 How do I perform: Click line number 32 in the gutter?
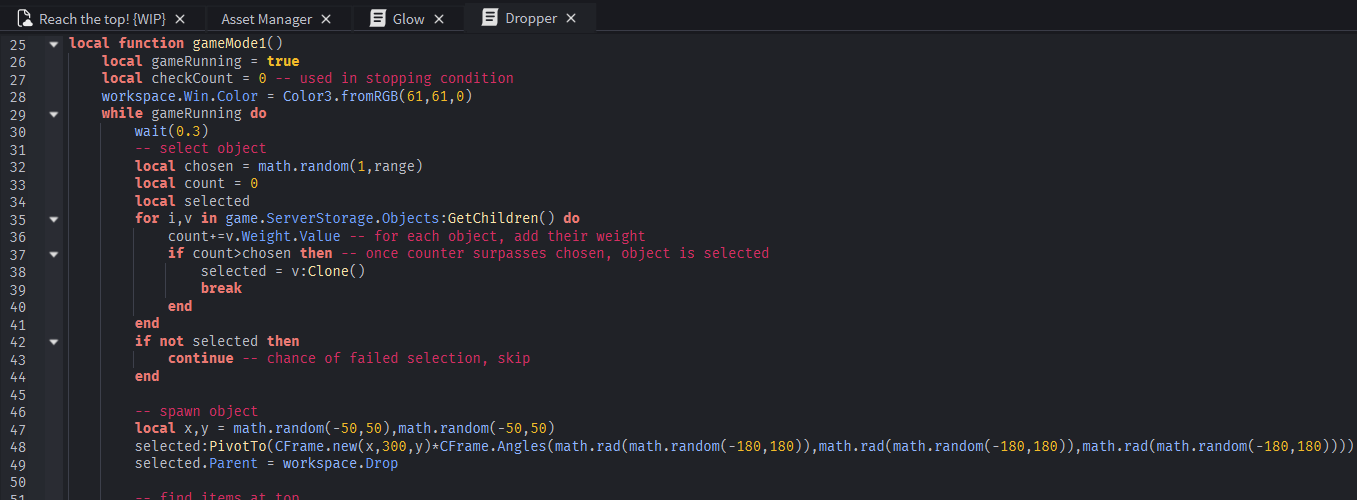coord(17,166)
